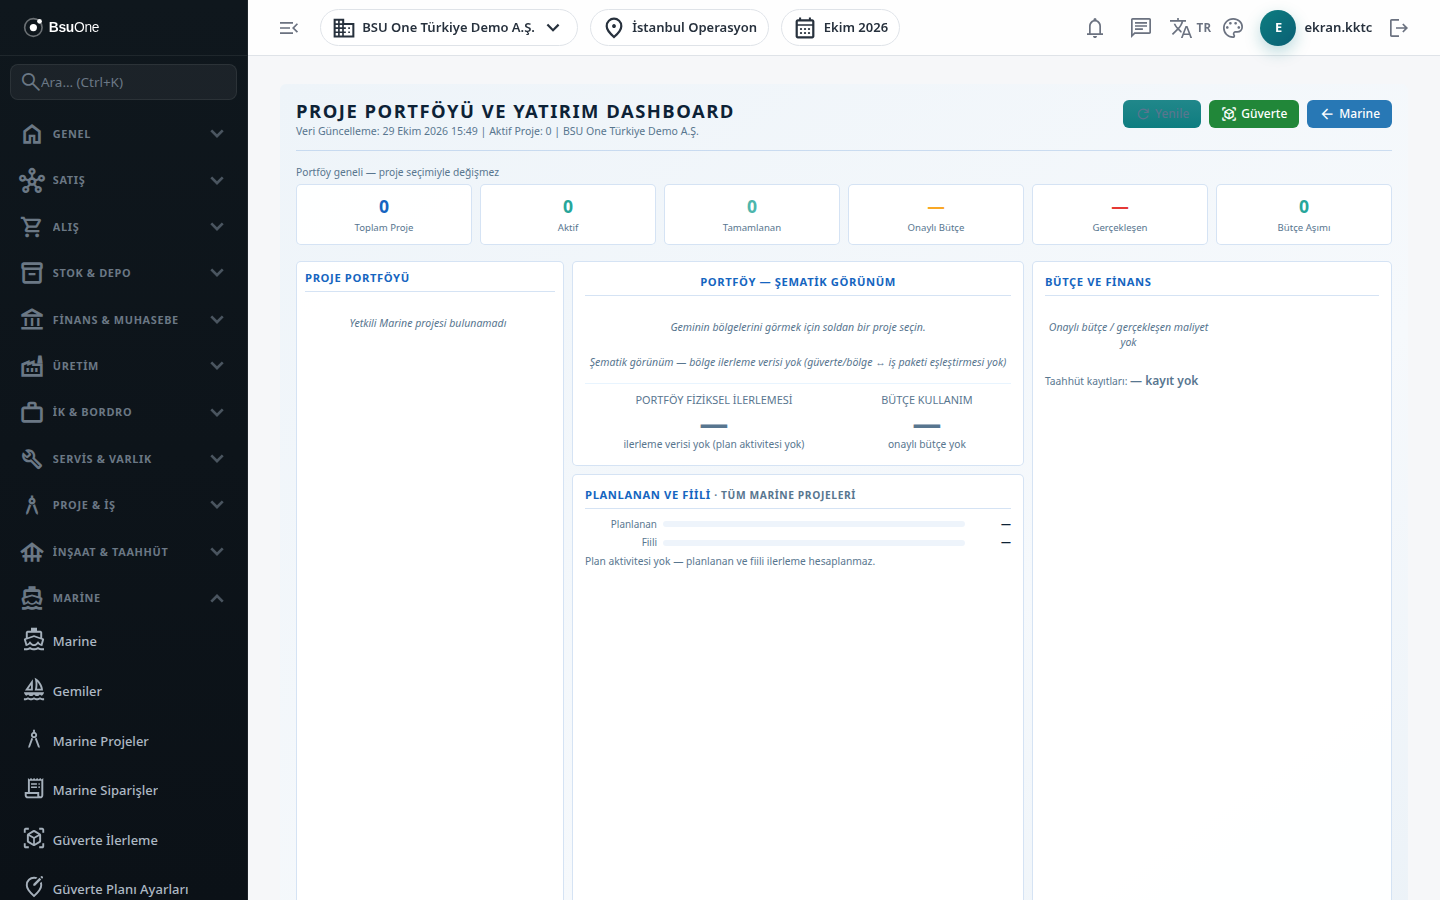
Task: Expand the STOK & DEPO chevron
Action: pyautogui.click(x=217, y=273)
